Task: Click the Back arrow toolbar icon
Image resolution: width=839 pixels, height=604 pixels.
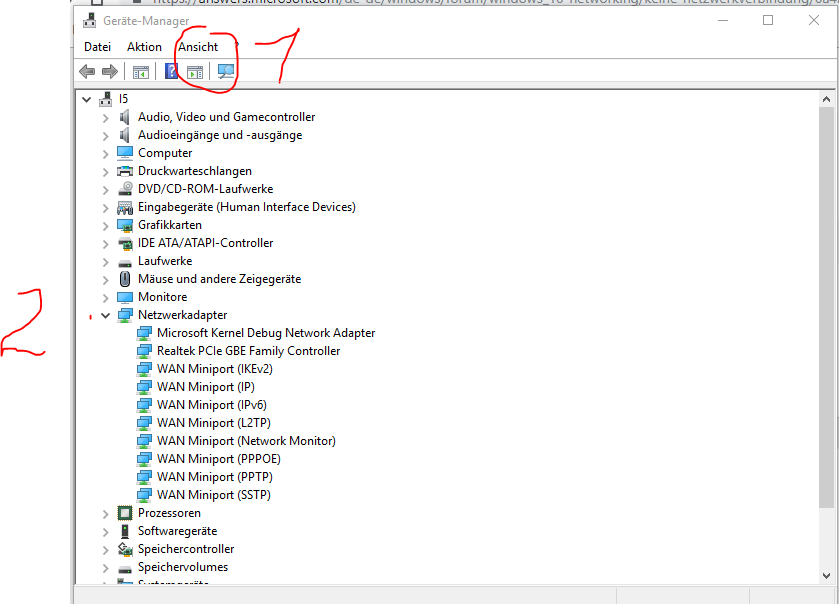Action: click(x=87, y=71)
